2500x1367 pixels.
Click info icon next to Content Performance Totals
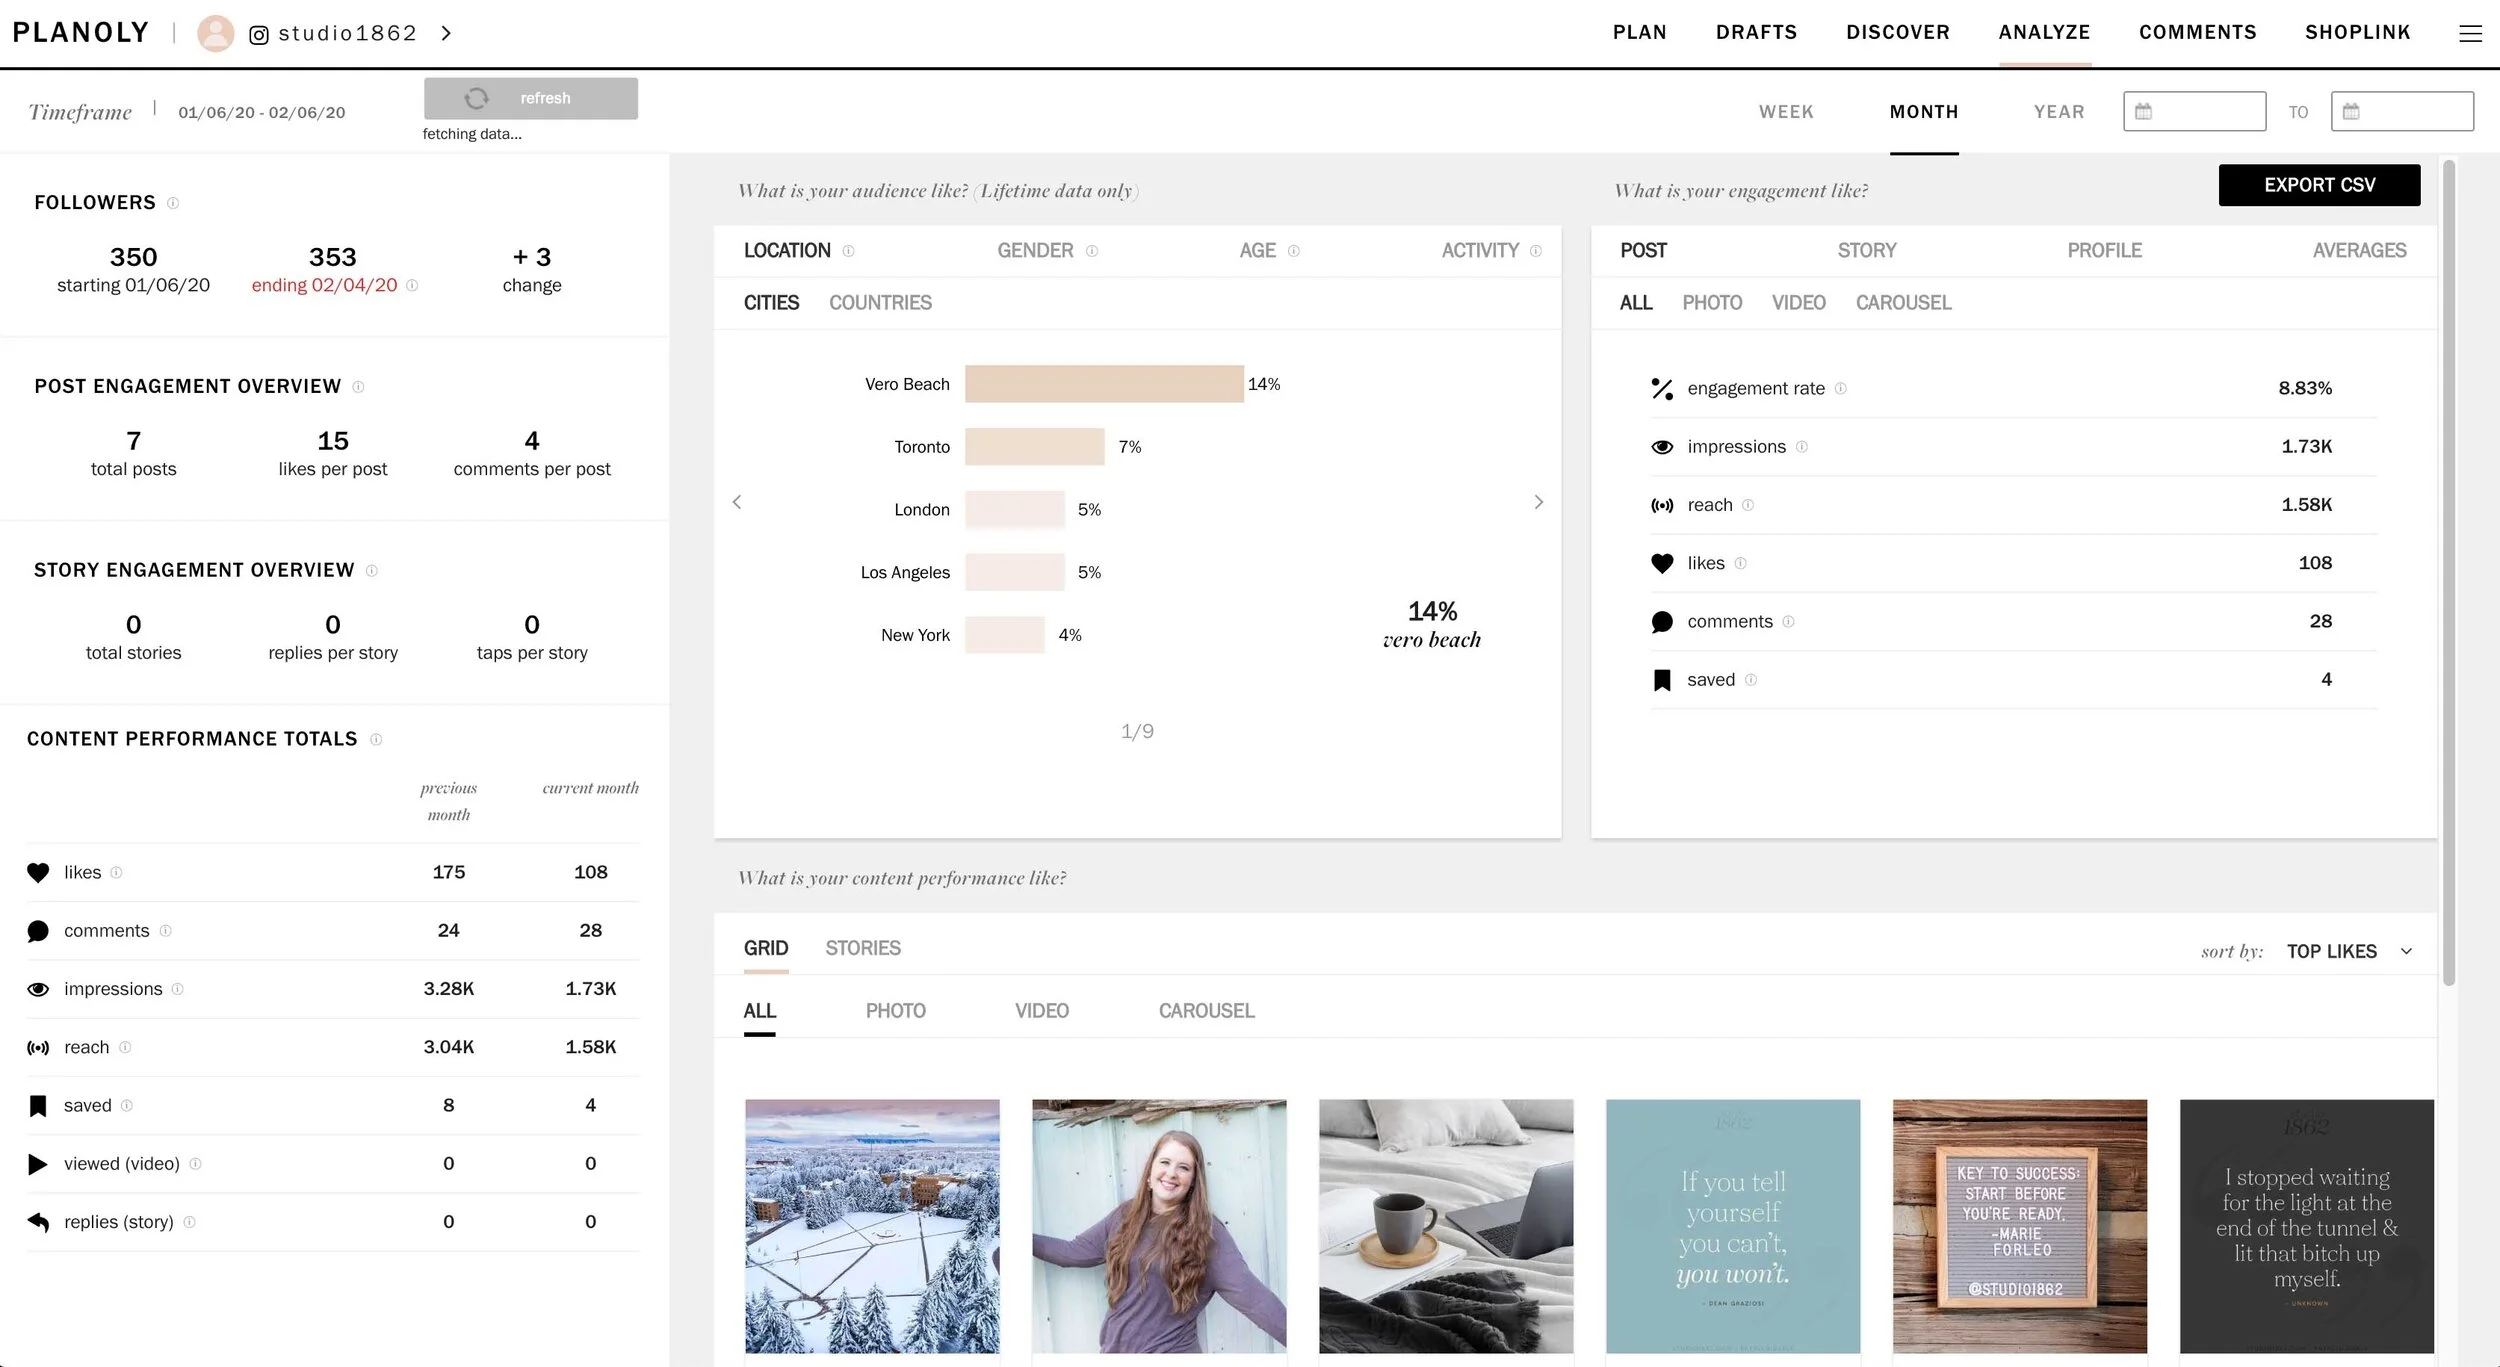[376, 740]
